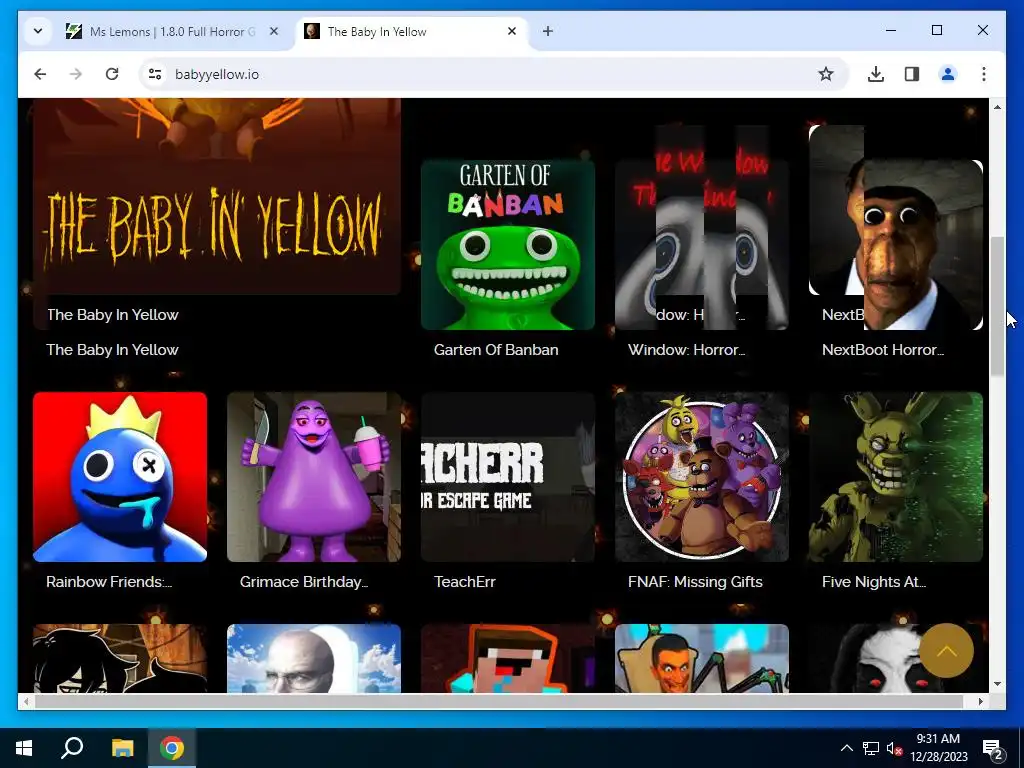Open the Chrome profile icon
This screenshot has width=1024, height=768.
pyautogui.click(x=948, y=74)
